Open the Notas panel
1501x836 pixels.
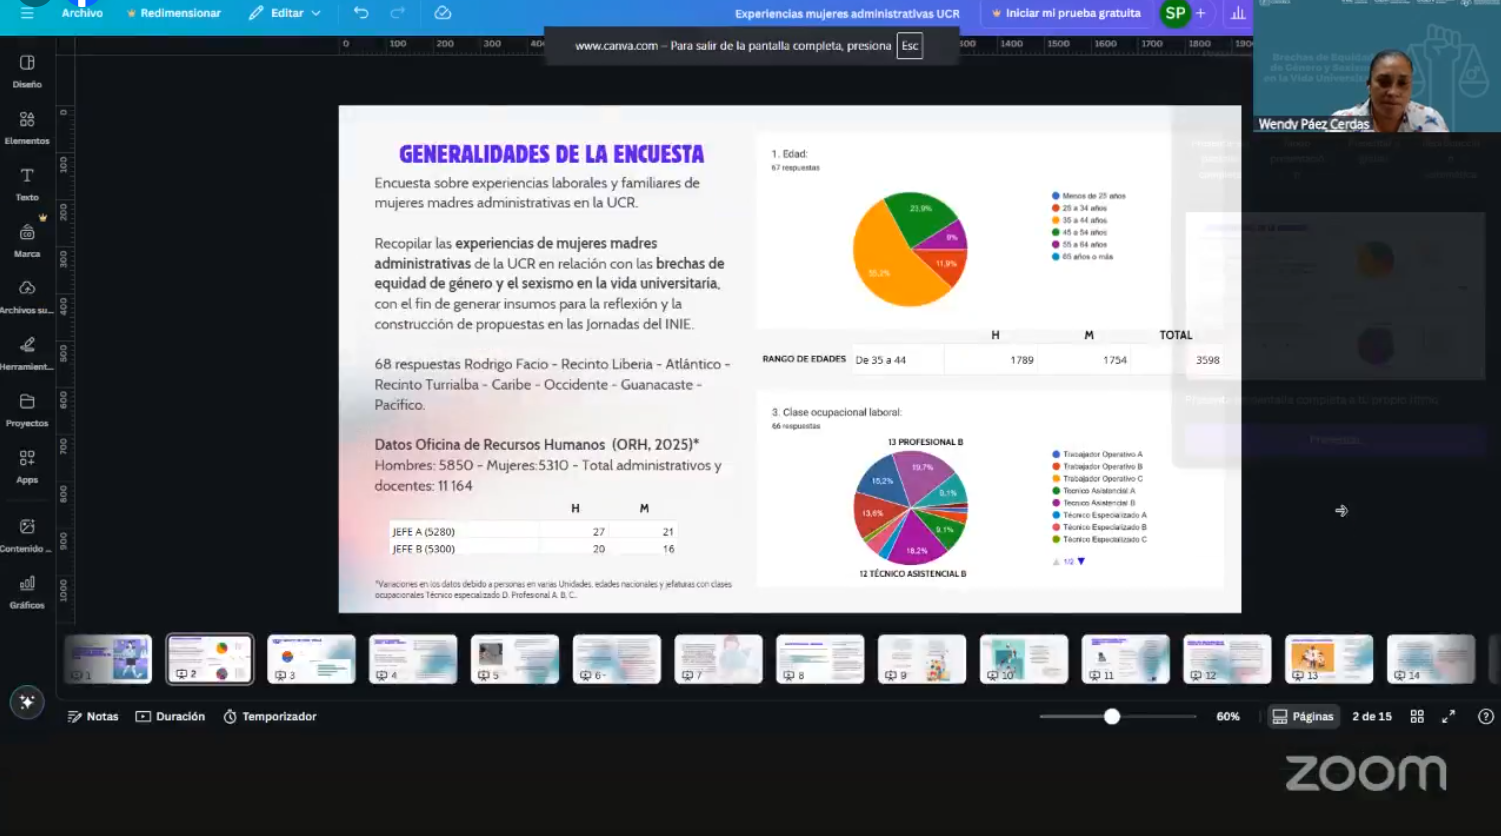coord(93,716)
